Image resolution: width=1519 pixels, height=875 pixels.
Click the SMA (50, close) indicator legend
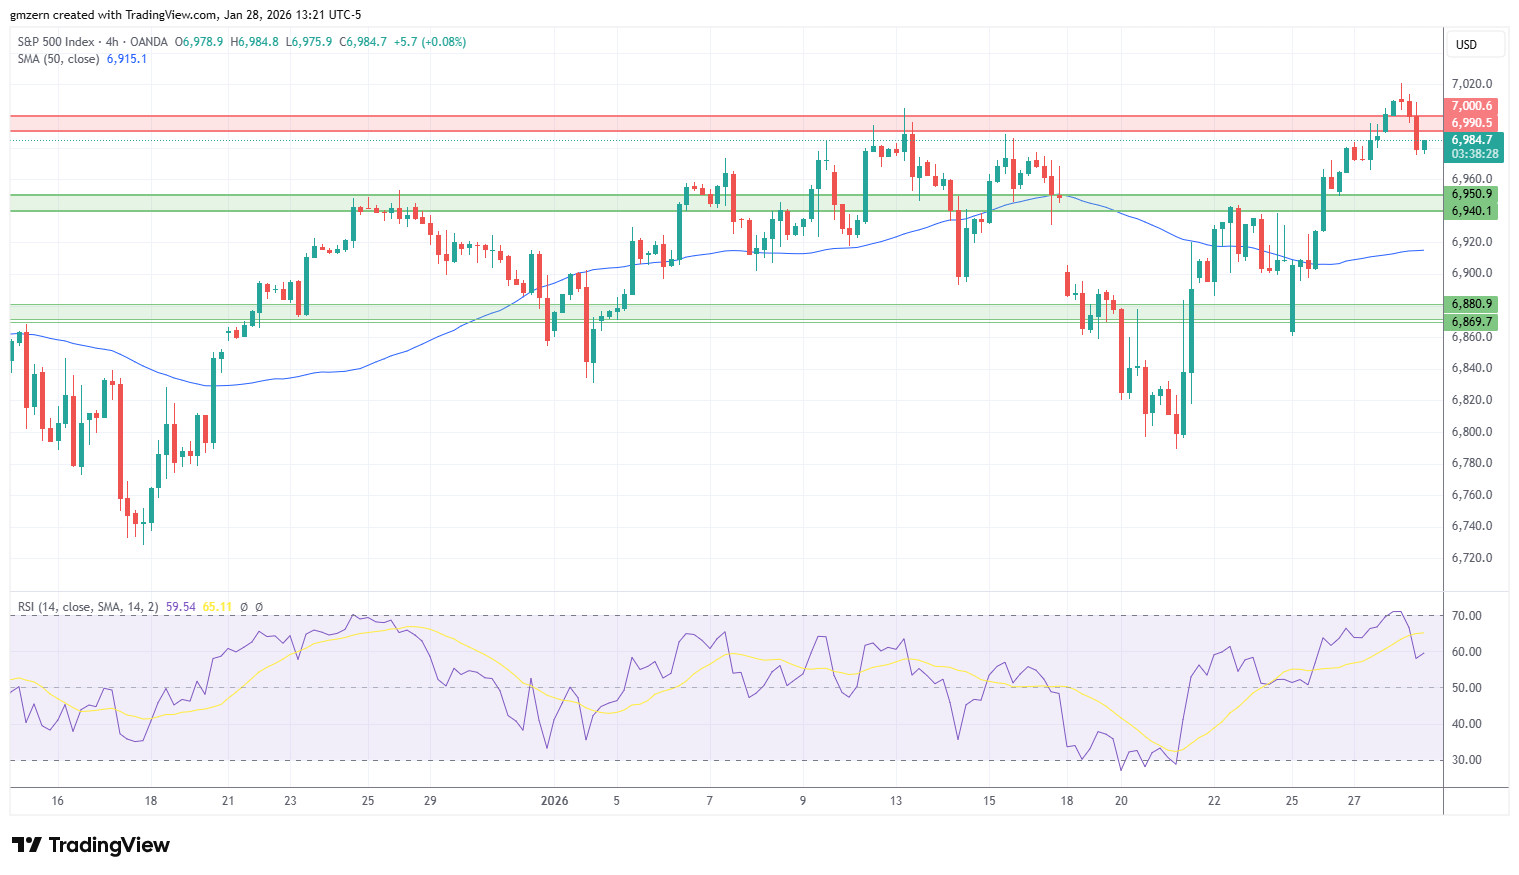point(58,59)
